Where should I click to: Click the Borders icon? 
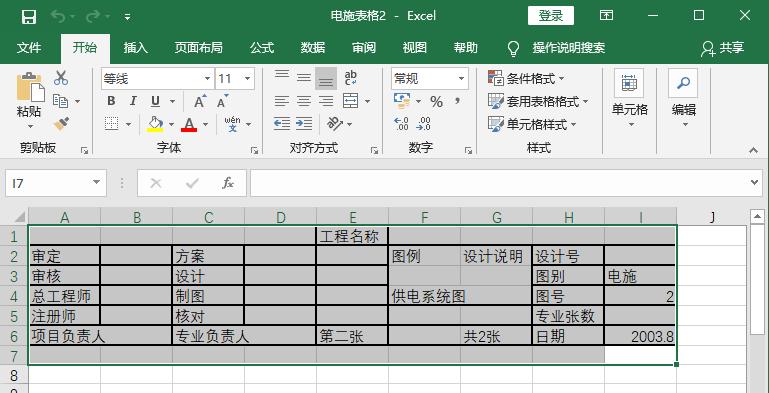pyautogui.click(x=112, y=124)
